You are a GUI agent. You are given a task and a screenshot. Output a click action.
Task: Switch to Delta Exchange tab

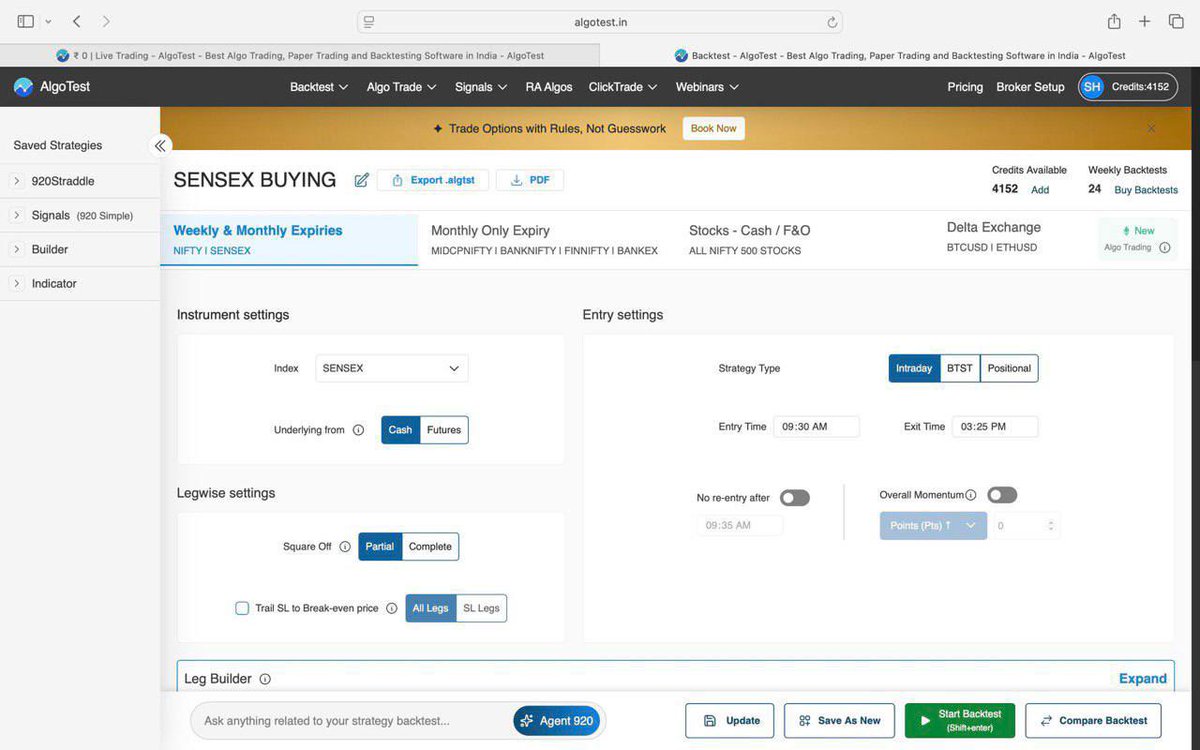coord(994,237)
